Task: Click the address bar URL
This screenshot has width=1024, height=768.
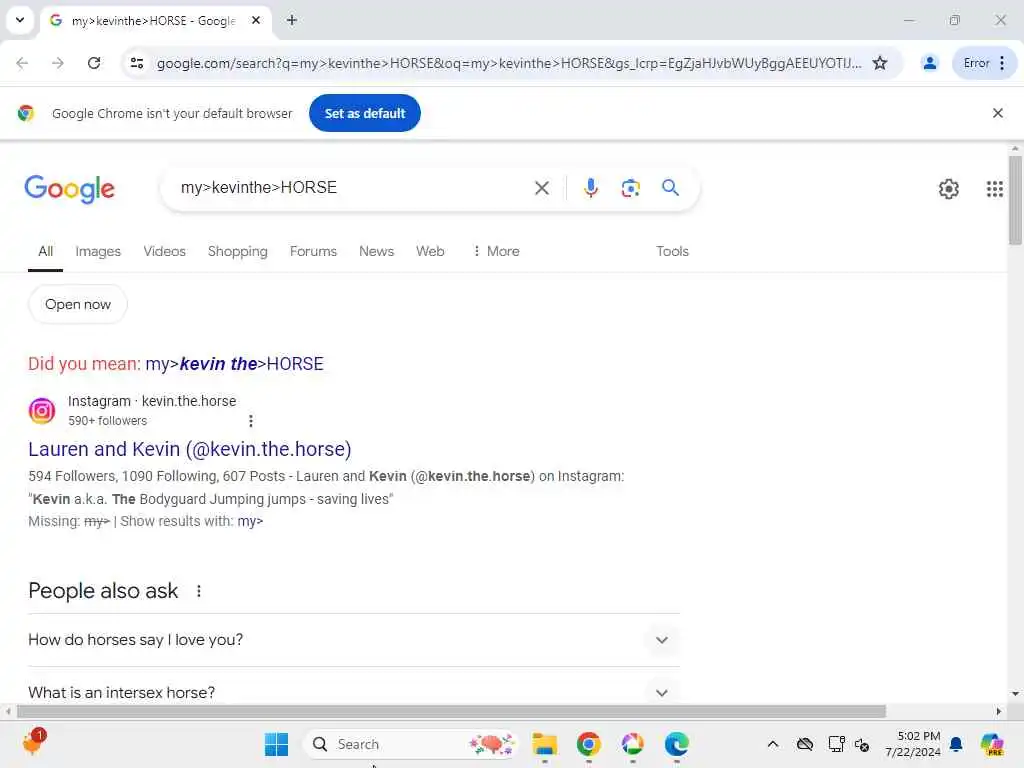Action: 508,63
